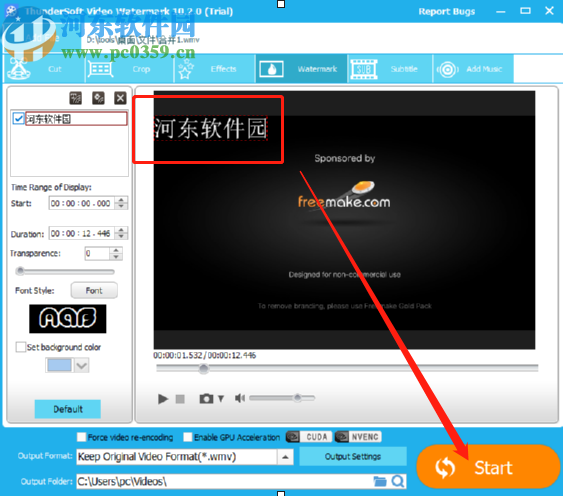563x496 pixels.
Task: Decrease Transparence with the down arrow
Action: pos(116,257)
